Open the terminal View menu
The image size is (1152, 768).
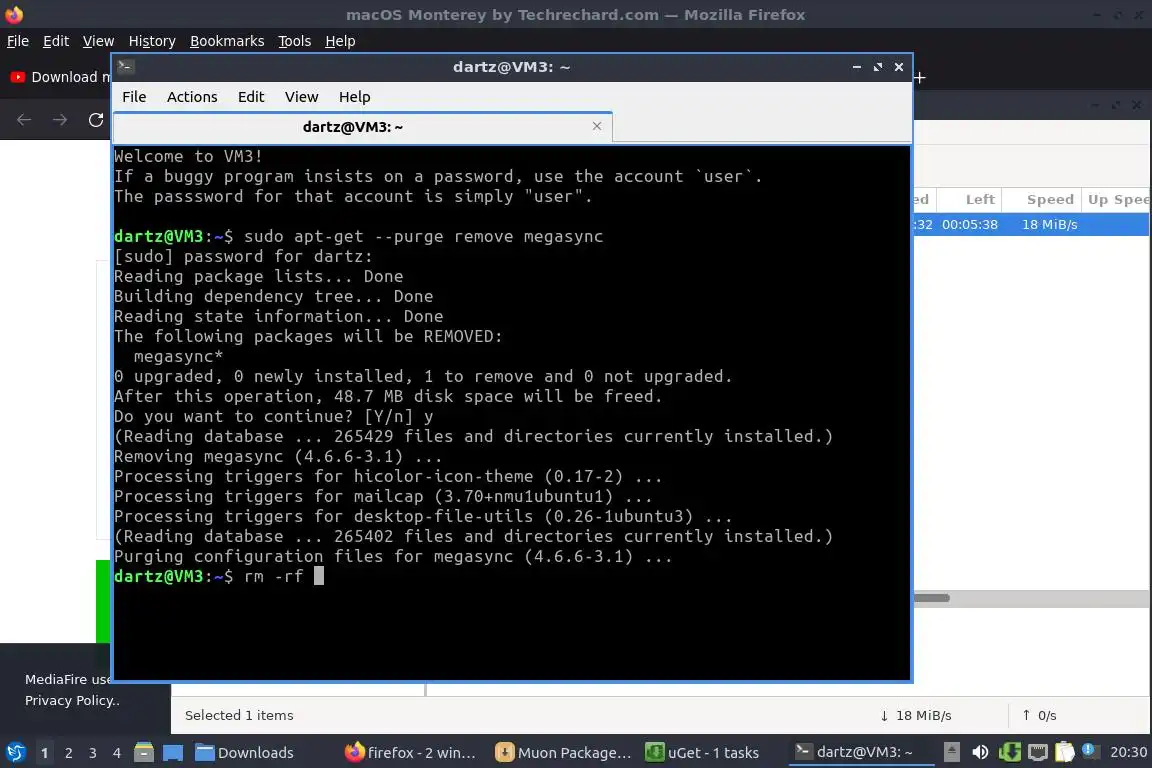click(x=301, y=97)
